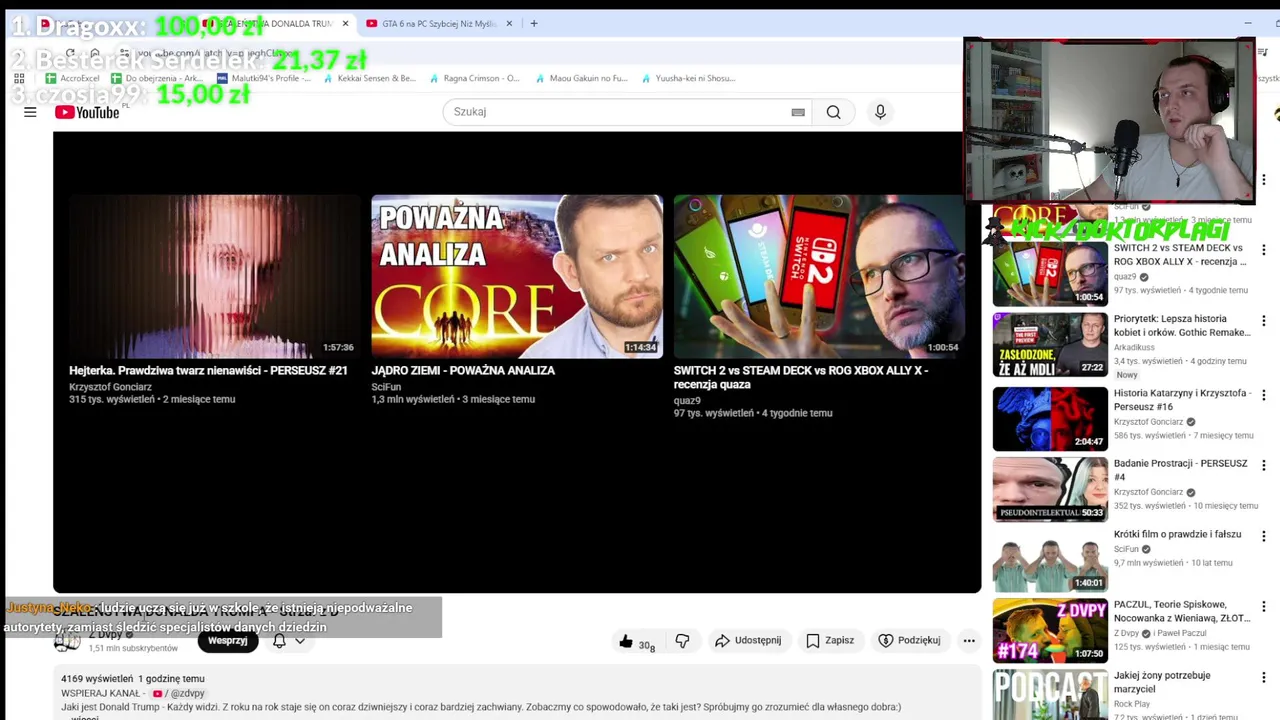Viewport: 1280px width, 720px height.
Task: Open sidebar video SWITCH 2 vs STEAM DECK
Action: pyautogui.click(x=1050, y=274)
